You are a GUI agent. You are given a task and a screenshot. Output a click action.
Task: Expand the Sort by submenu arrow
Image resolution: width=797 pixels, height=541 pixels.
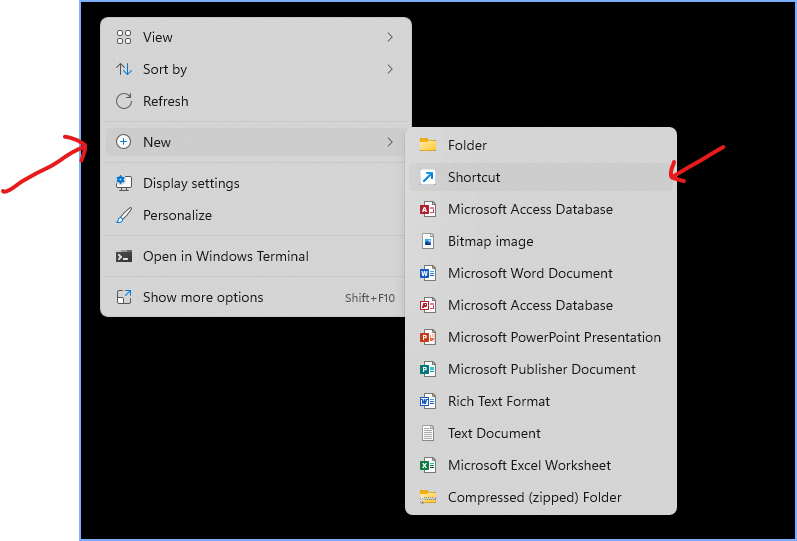click(390, 69)
